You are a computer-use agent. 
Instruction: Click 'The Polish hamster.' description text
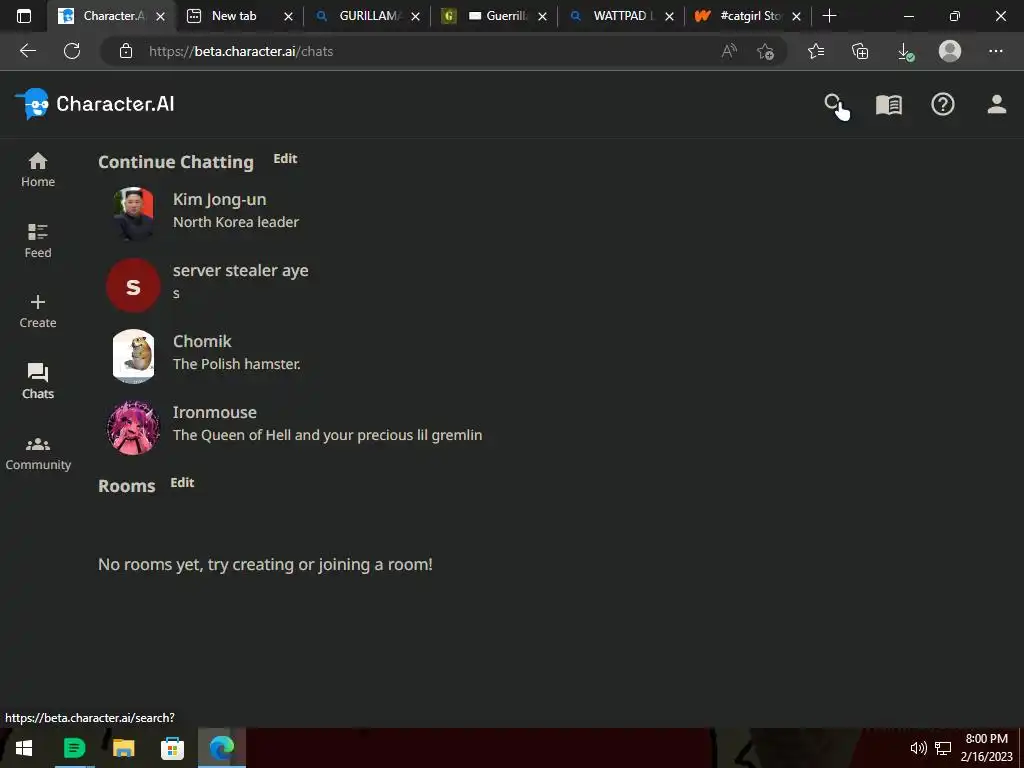tap(236, 364)
